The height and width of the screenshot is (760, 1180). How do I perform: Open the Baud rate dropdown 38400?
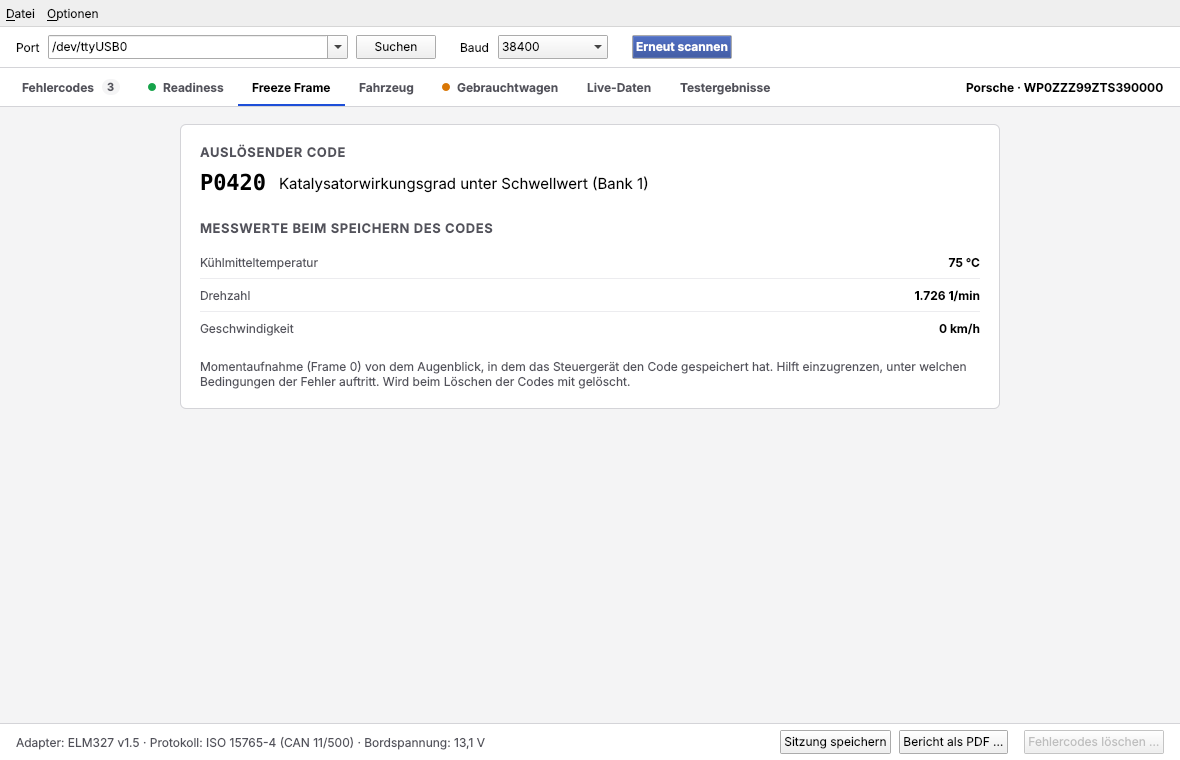pyautogui.click(x=552, y=47)
